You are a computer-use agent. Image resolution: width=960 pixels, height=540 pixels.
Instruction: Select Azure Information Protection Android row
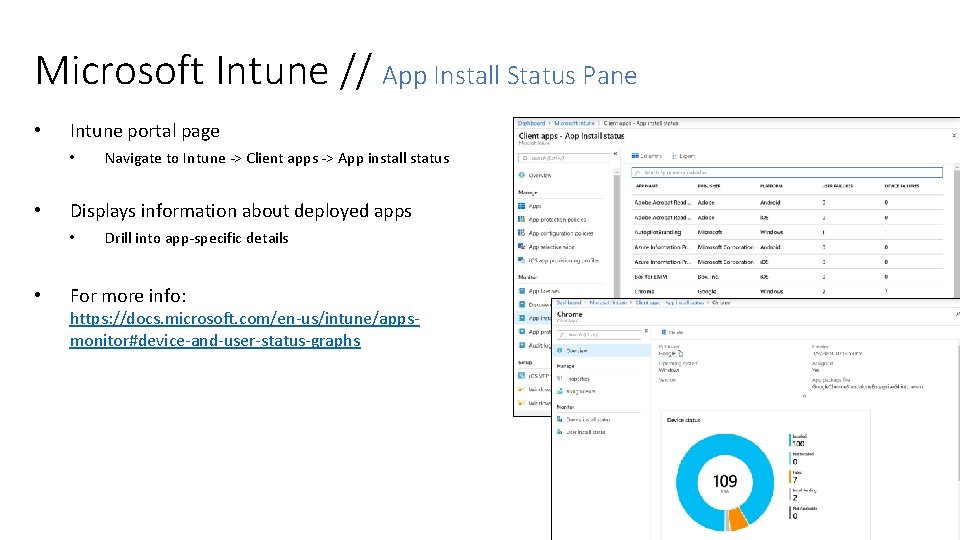(x=787, y=247)
